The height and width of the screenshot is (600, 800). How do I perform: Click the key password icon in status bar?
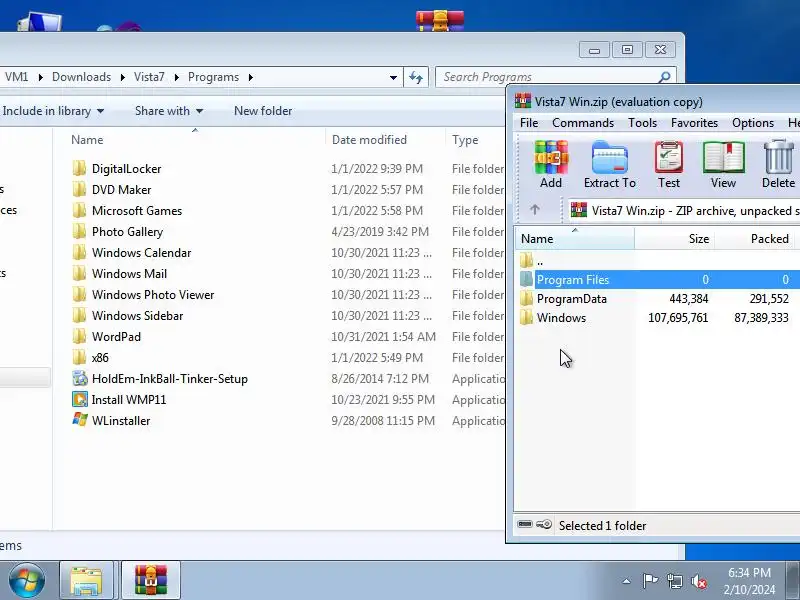click(x=544, y=524)
